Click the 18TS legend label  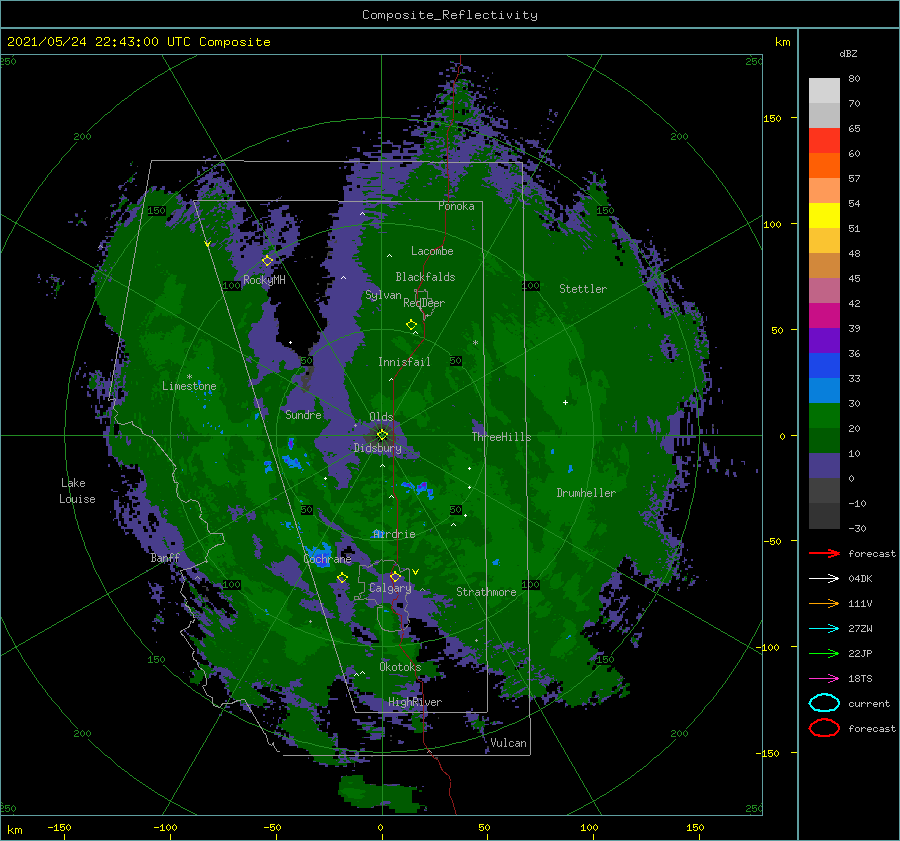(860, 678)
